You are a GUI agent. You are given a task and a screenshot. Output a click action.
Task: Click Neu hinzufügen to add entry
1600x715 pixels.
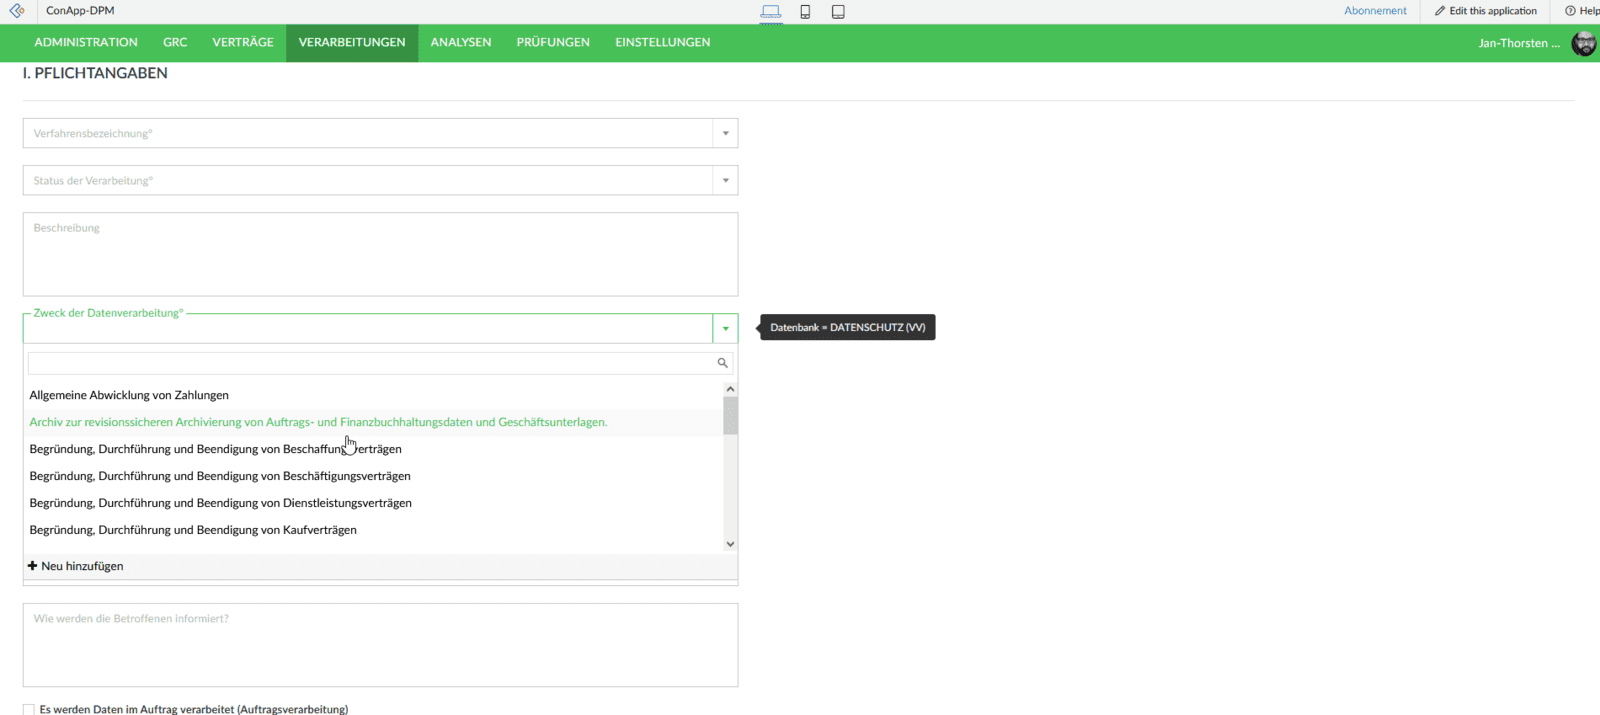point(76,566)
